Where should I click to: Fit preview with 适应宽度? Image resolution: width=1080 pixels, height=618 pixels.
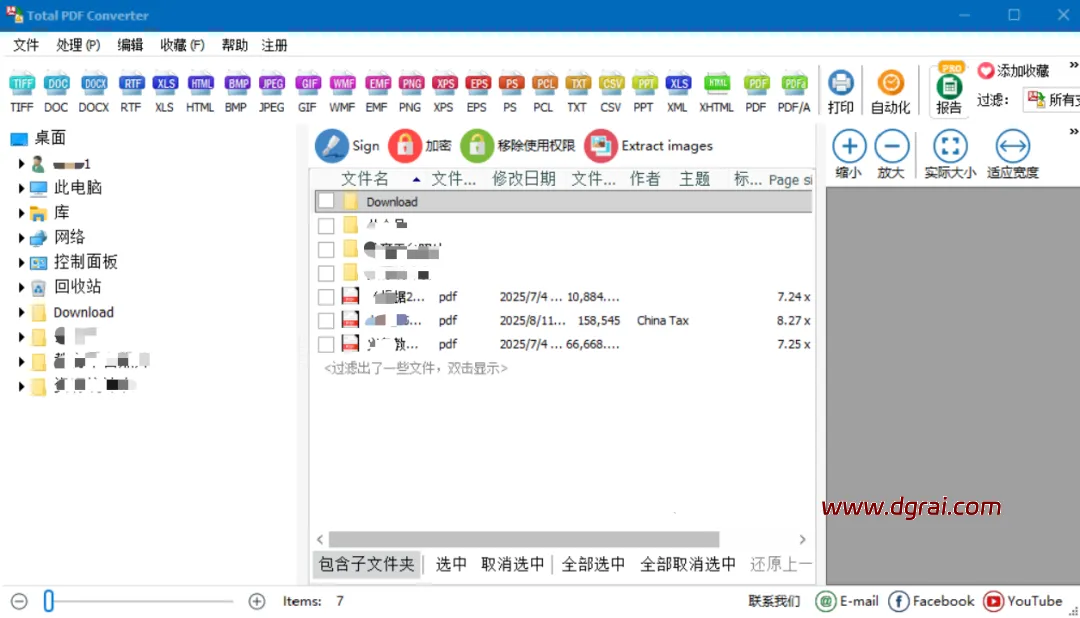coord(1012,154)
